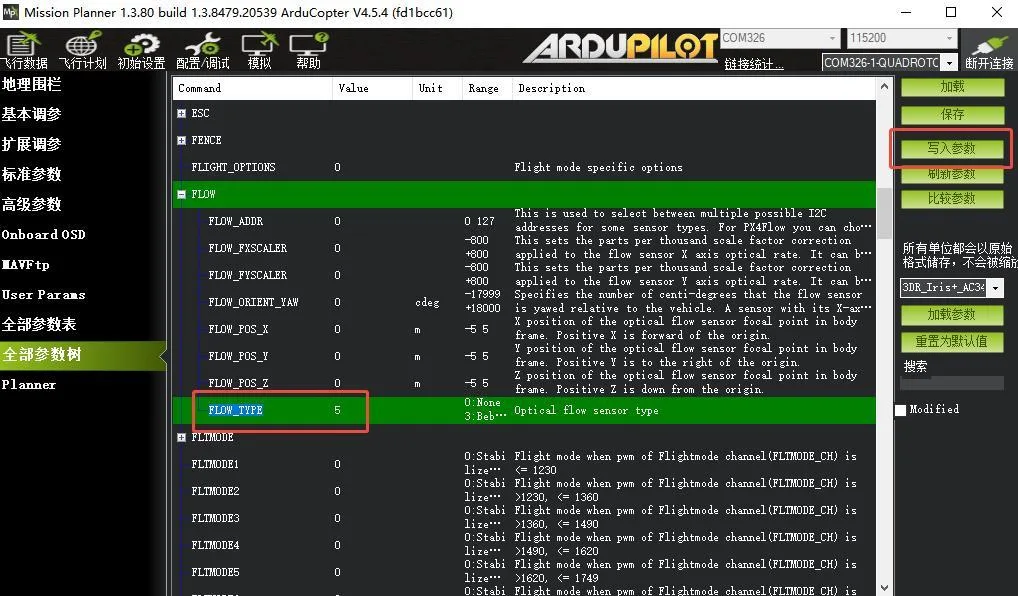
Task: Launch the 模拟 simulation screen
Action: coord(259,51)
